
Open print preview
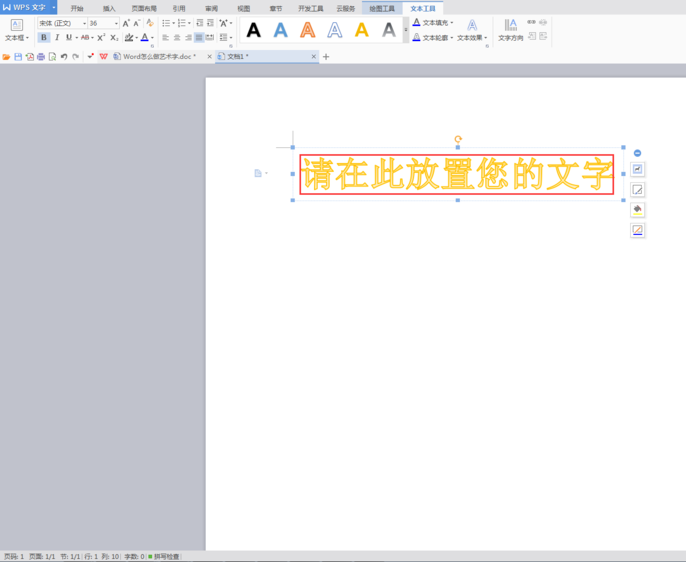click(52, 57)
